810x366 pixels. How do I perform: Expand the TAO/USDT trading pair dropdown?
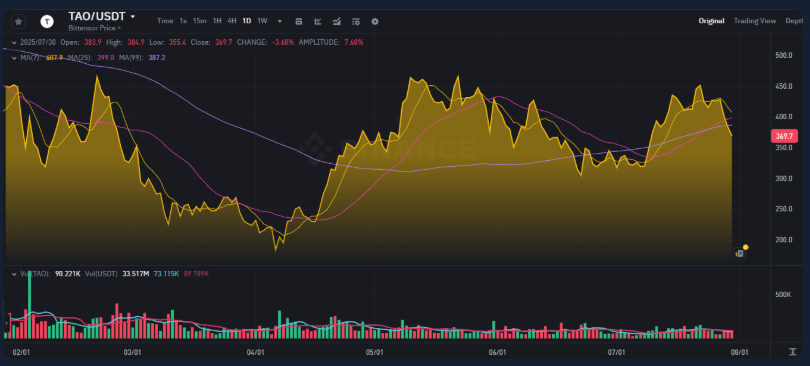pyautogui.click(x=133, y=17)
